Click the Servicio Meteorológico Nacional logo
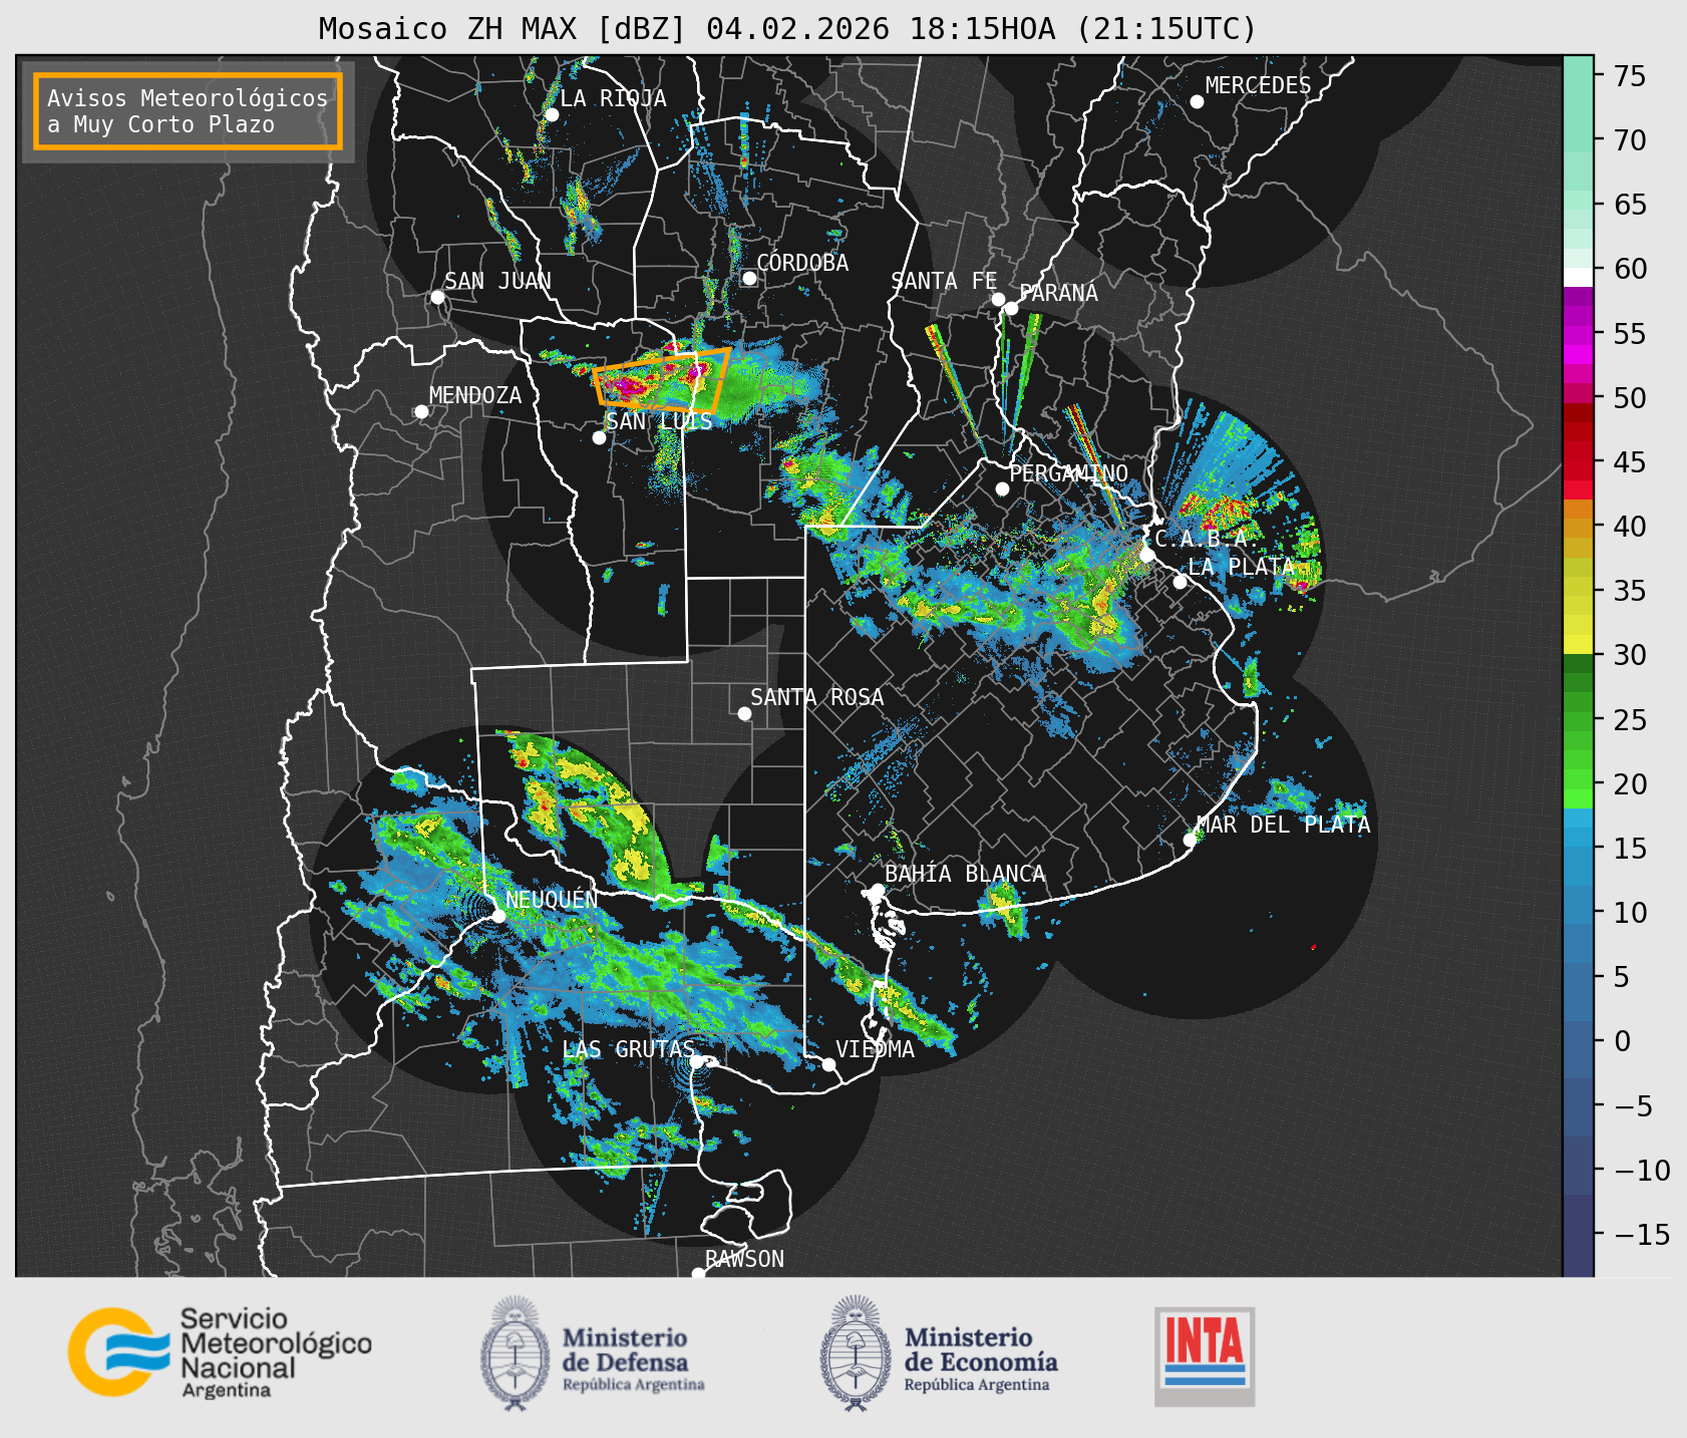Image resolution: width=1687 pixels, height=1438 pixels. coord(220,1352)
